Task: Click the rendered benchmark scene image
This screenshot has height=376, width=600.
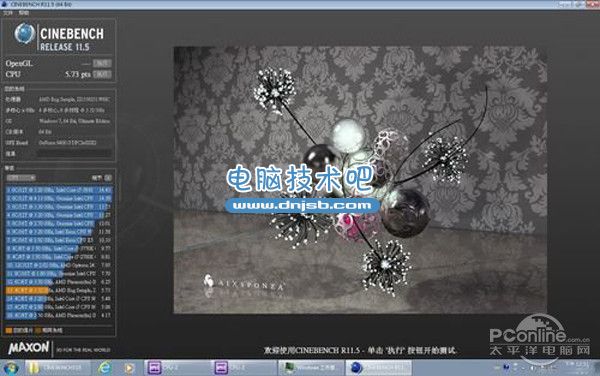Action: 360,180
